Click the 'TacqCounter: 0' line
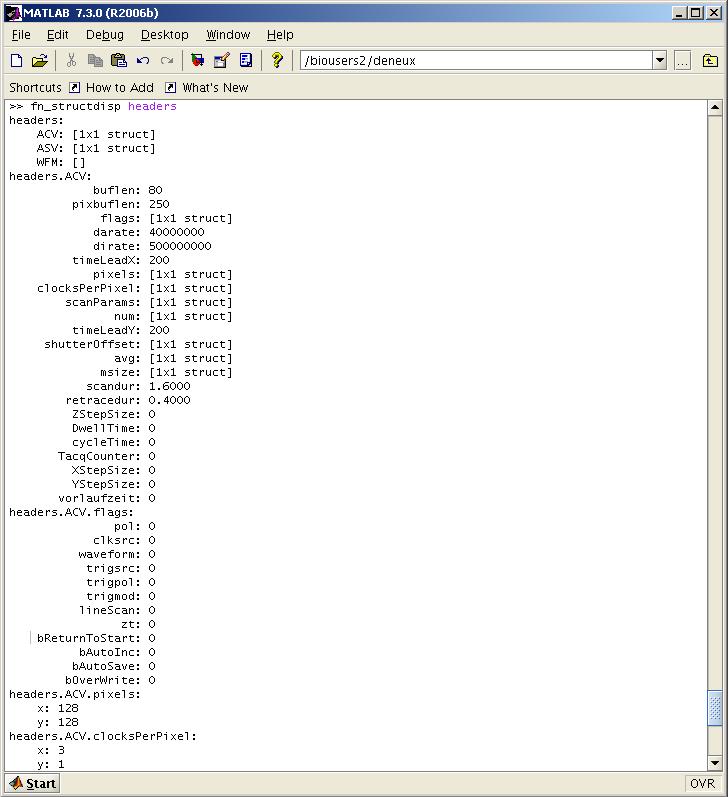Screen dimensions: 728x797 point(107,456)
